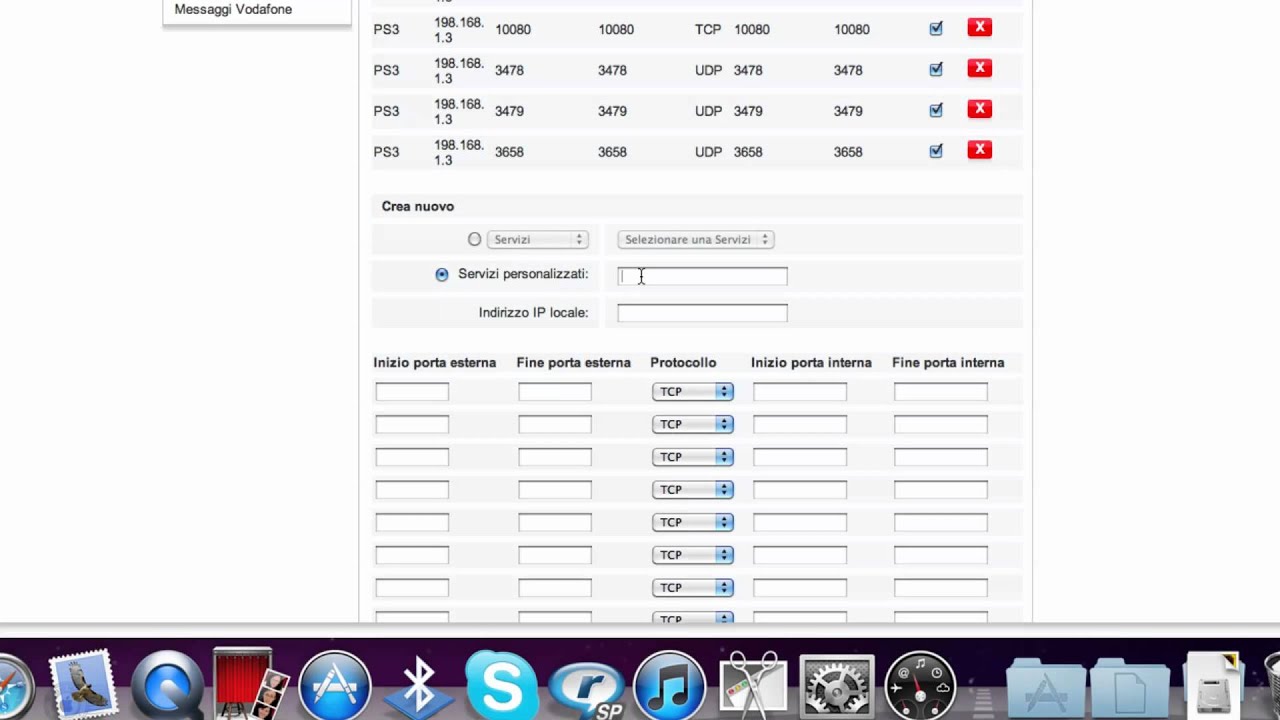The image size is (1280, 720).
Task: Toggle checkbox for PS3 3479 rule
Action: tap(936, 111)
